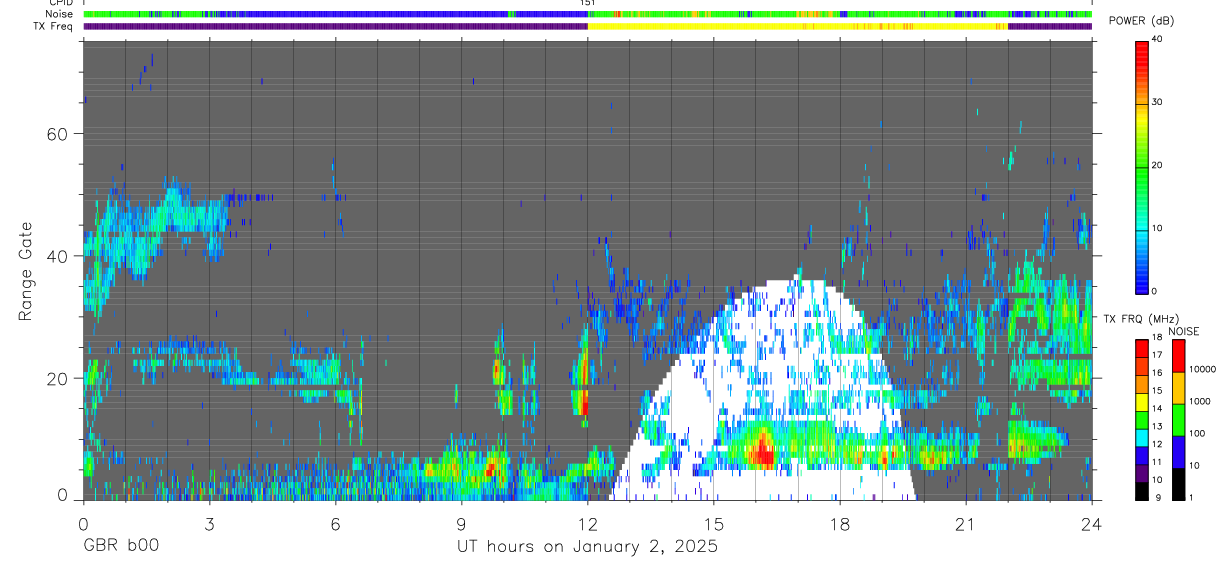Click the 3 tick on the UT hours axis
The height and width of the screenshot is (567, 1228).
tap(209, 523)
